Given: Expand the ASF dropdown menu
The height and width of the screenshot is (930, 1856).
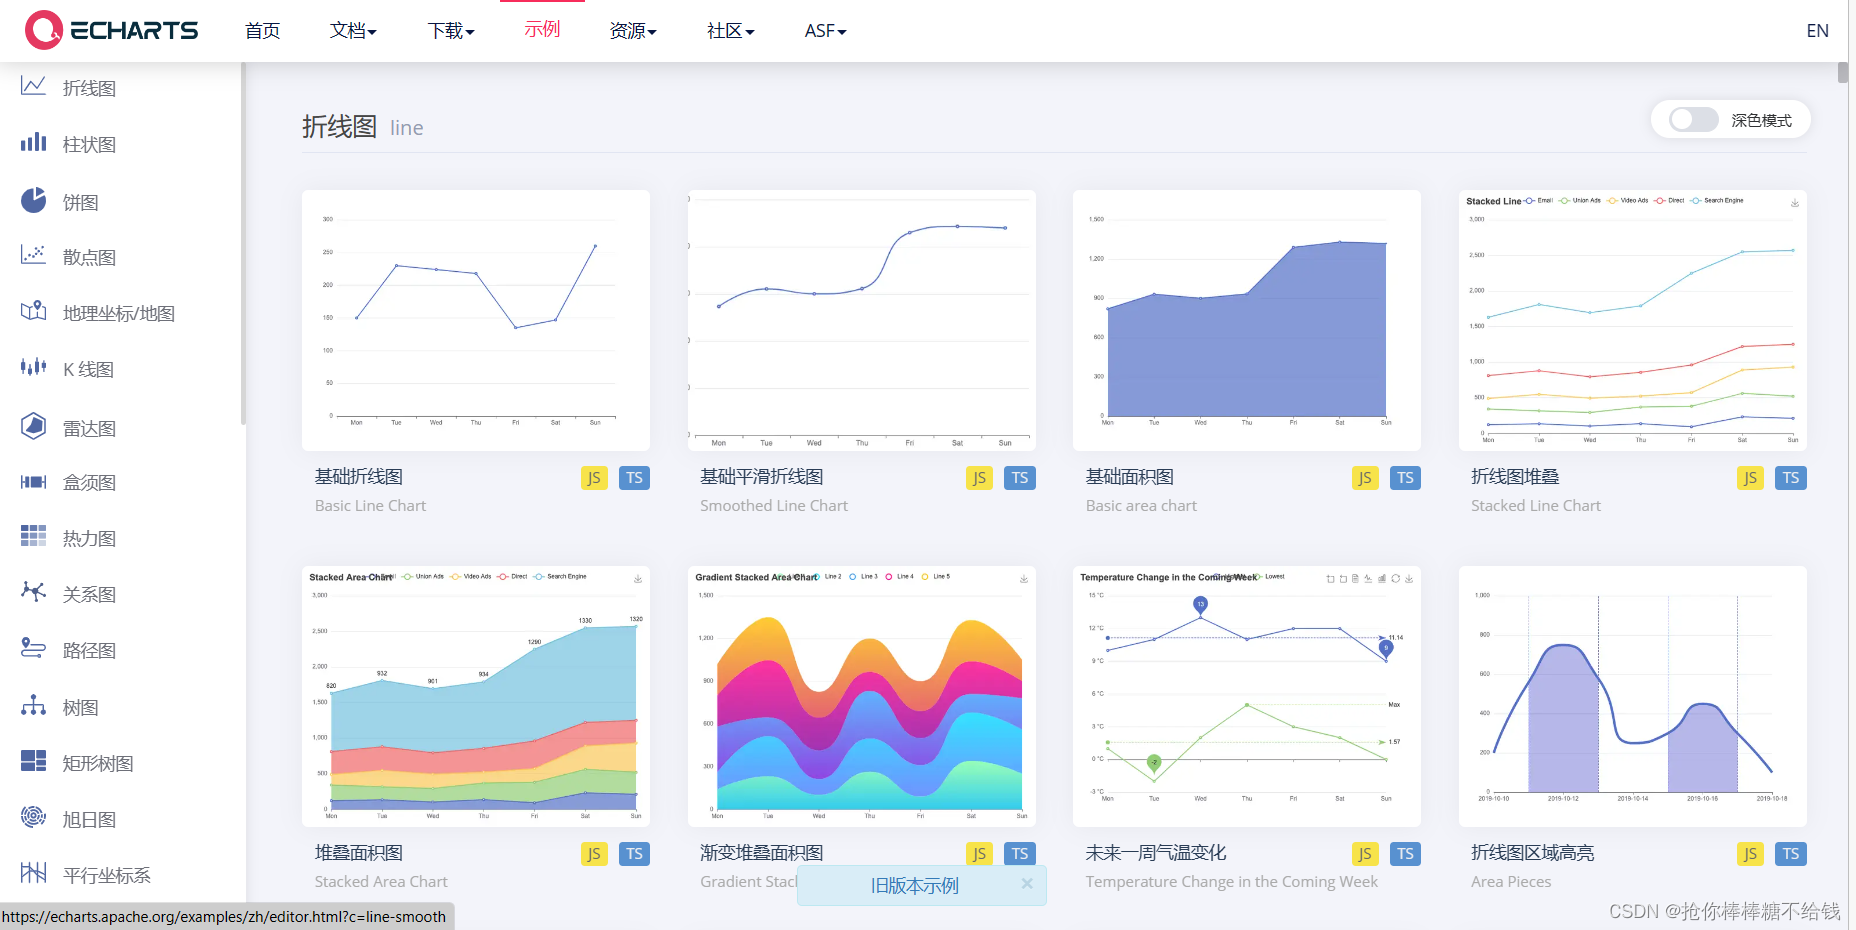Looking at the screenshot, I should tap(826, 31).
